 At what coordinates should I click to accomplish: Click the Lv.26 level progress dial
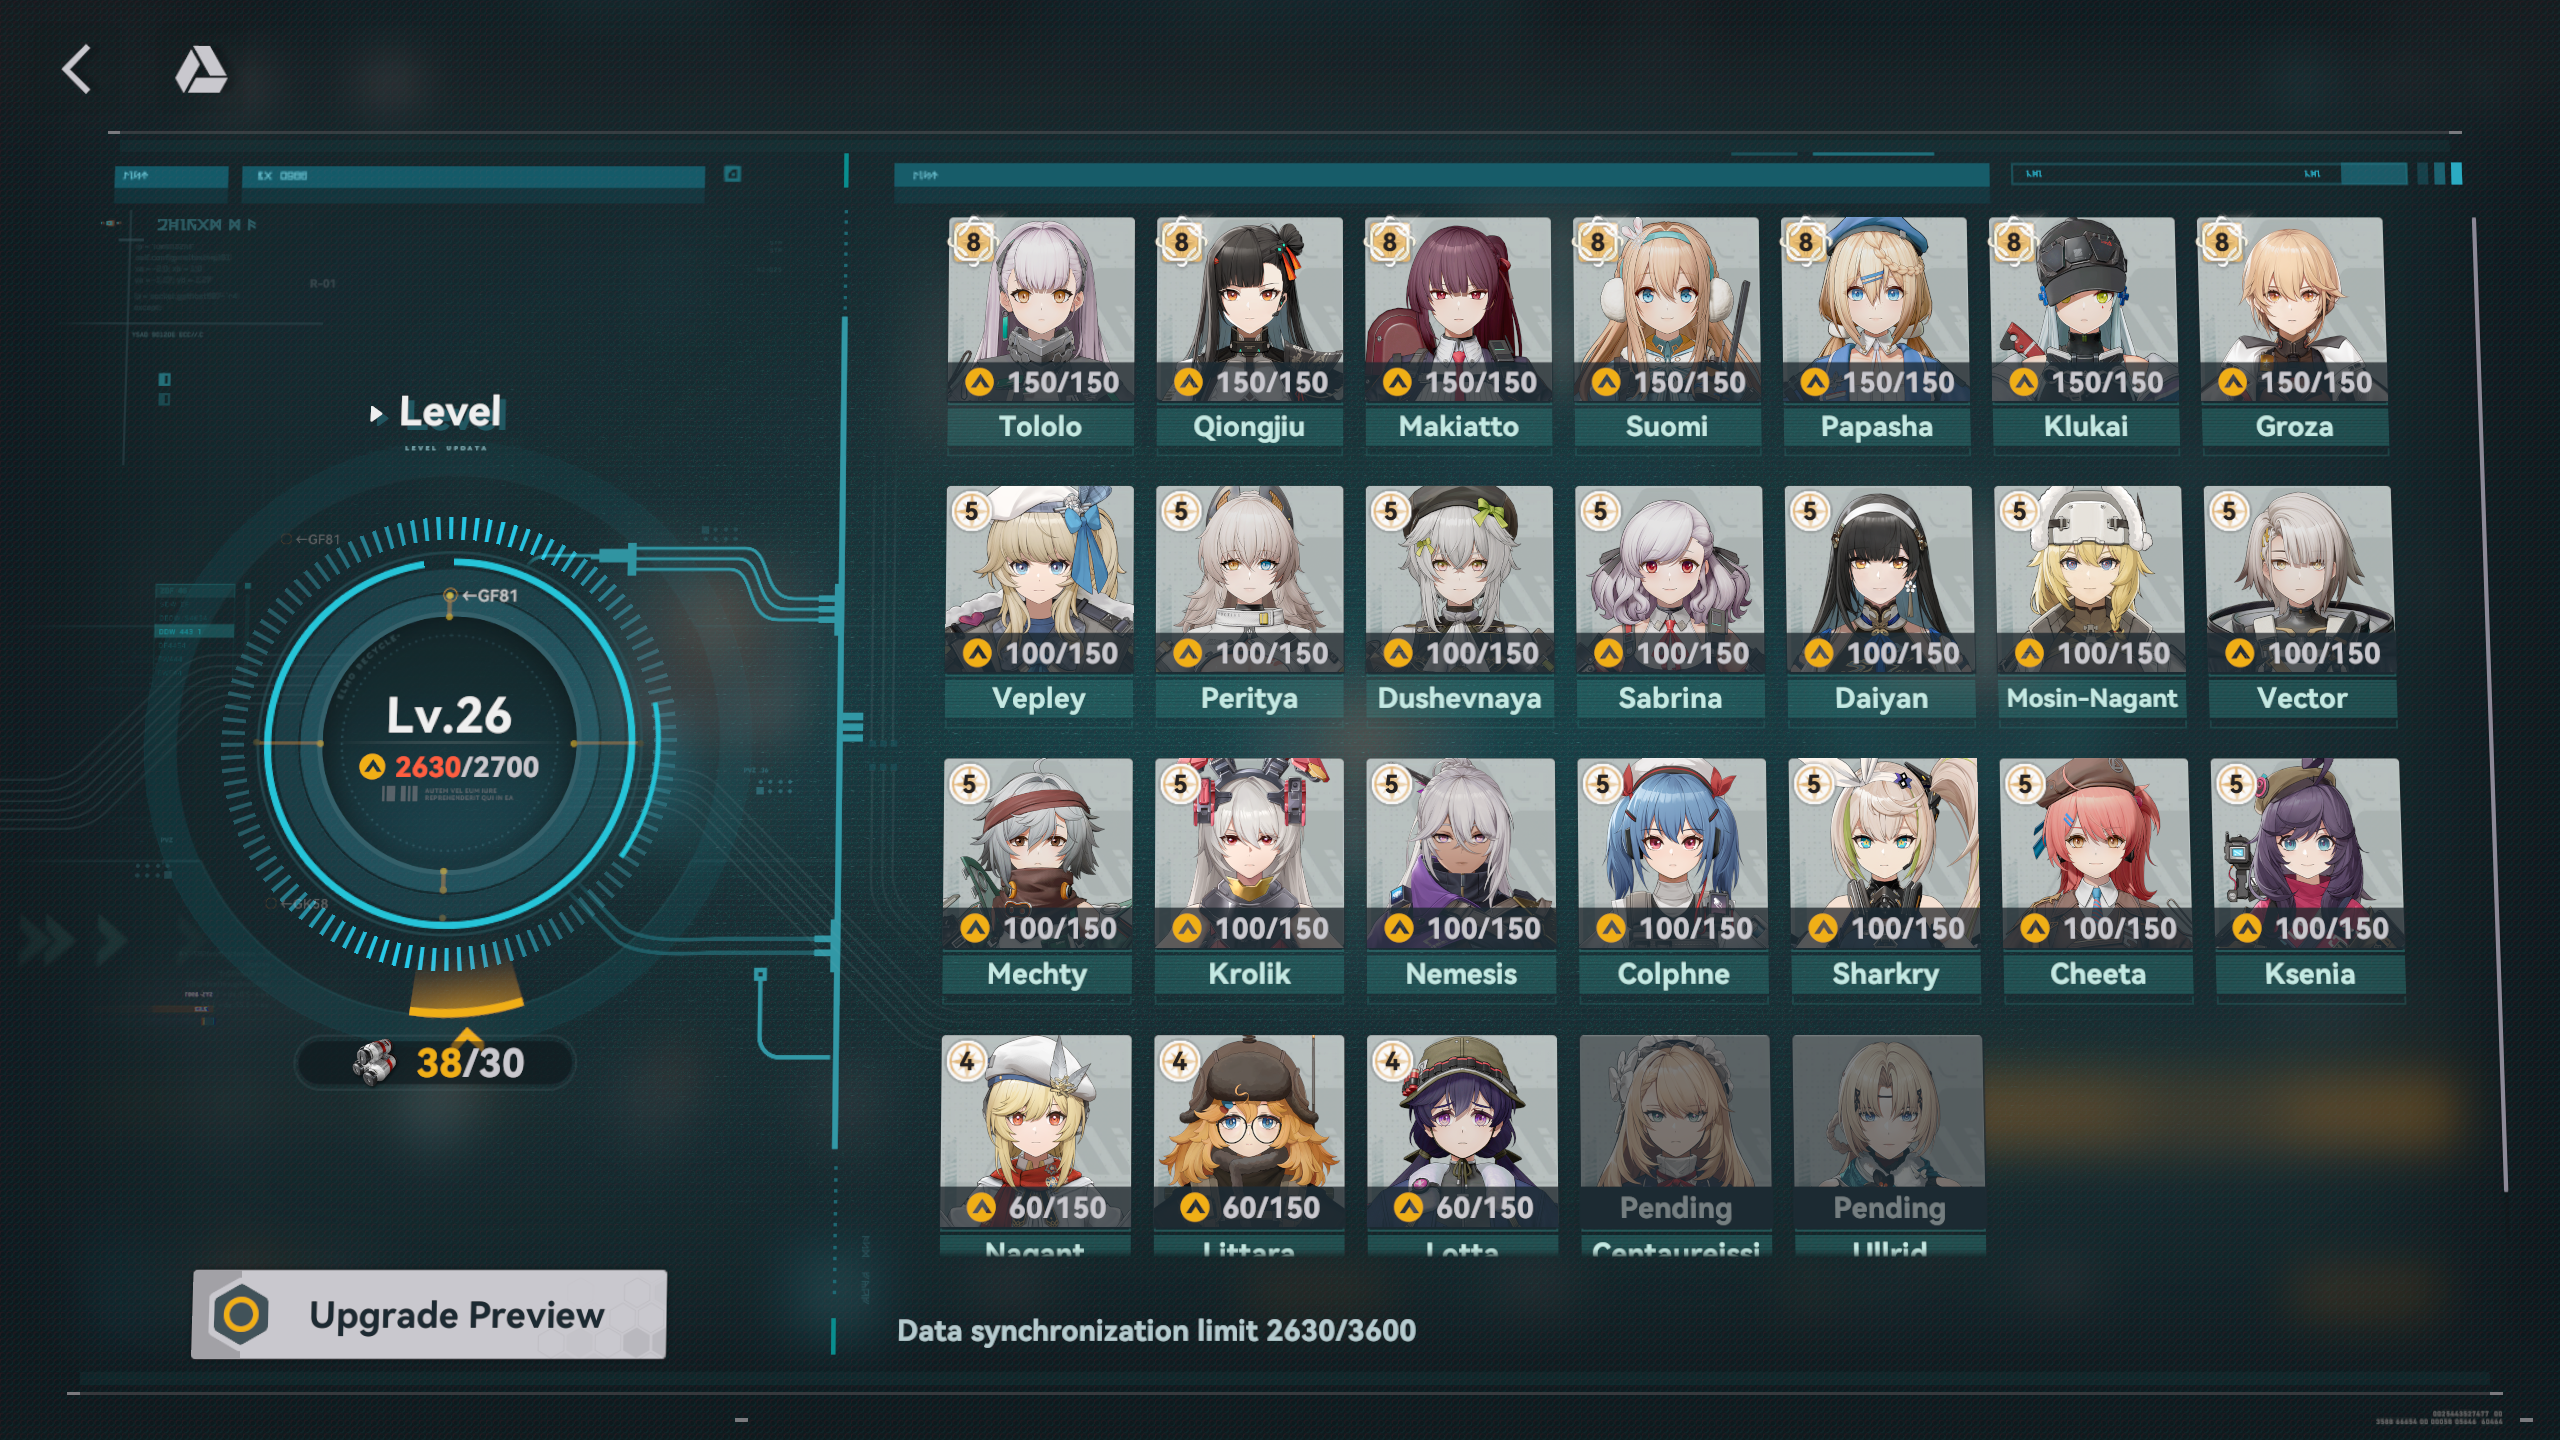click(x=449, y=744)
